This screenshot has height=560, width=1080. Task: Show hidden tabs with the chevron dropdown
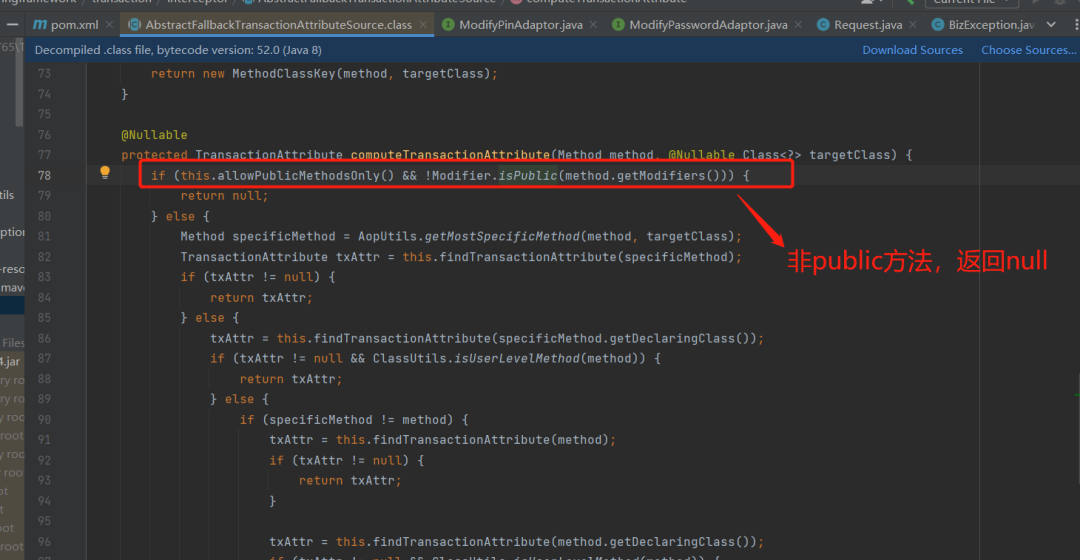point(1051,25)
